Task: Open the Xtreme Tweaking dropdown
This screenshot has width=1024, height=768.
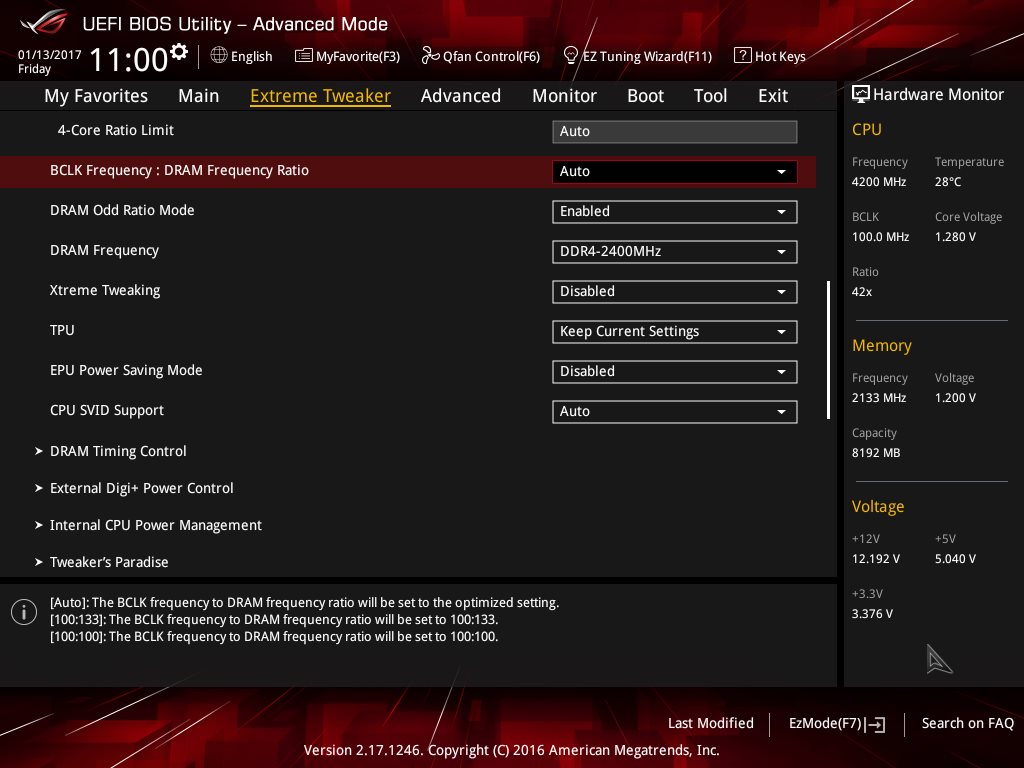Action: (x=675, y=291)
